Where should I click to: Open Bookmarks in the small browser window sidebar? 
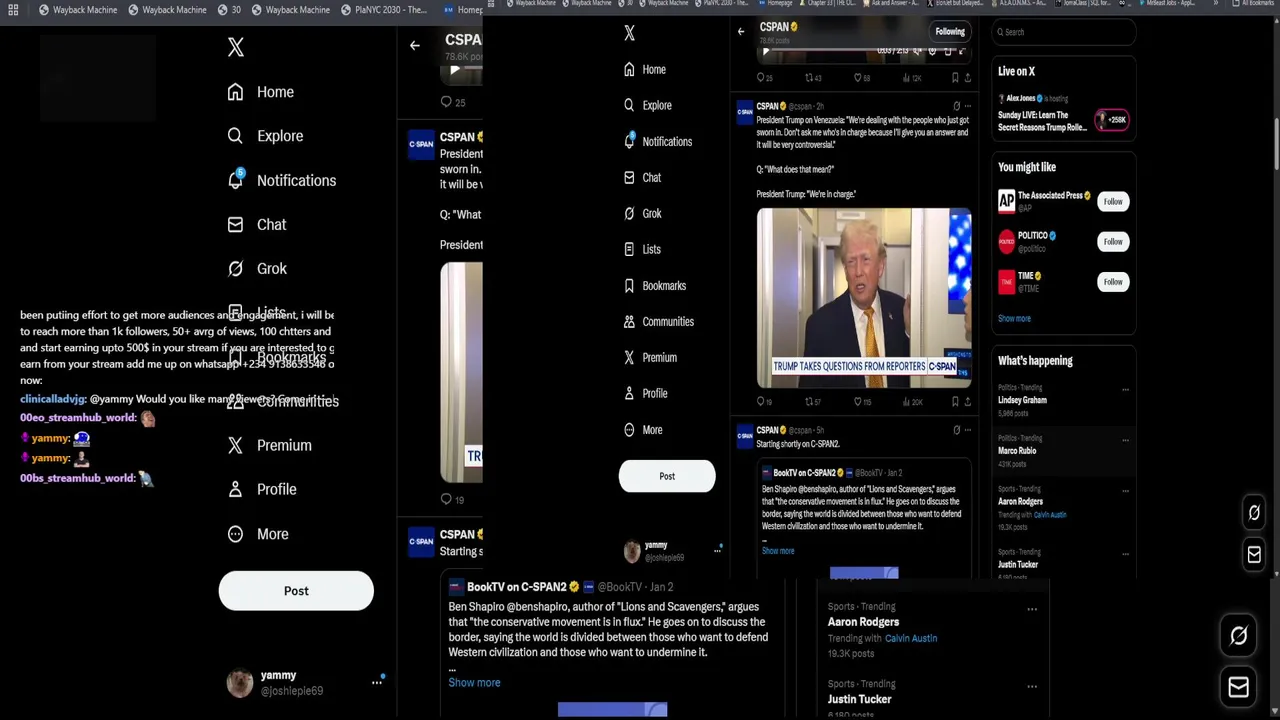click(x=654, y=285)
